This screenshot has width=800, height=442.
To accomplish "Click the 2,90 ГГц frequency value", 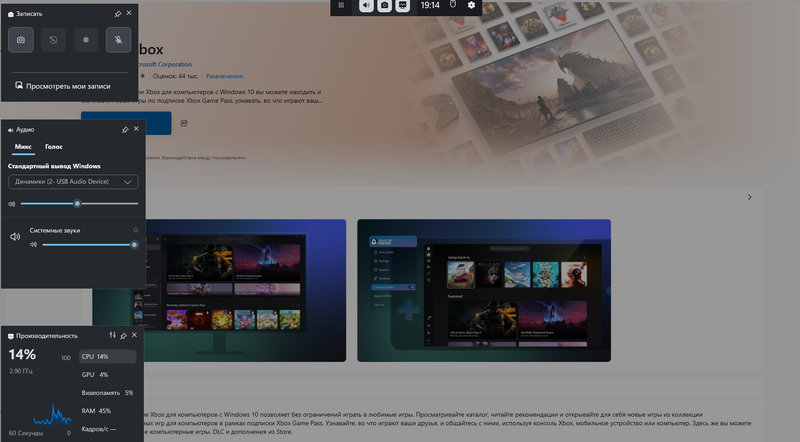I will 21,371.
